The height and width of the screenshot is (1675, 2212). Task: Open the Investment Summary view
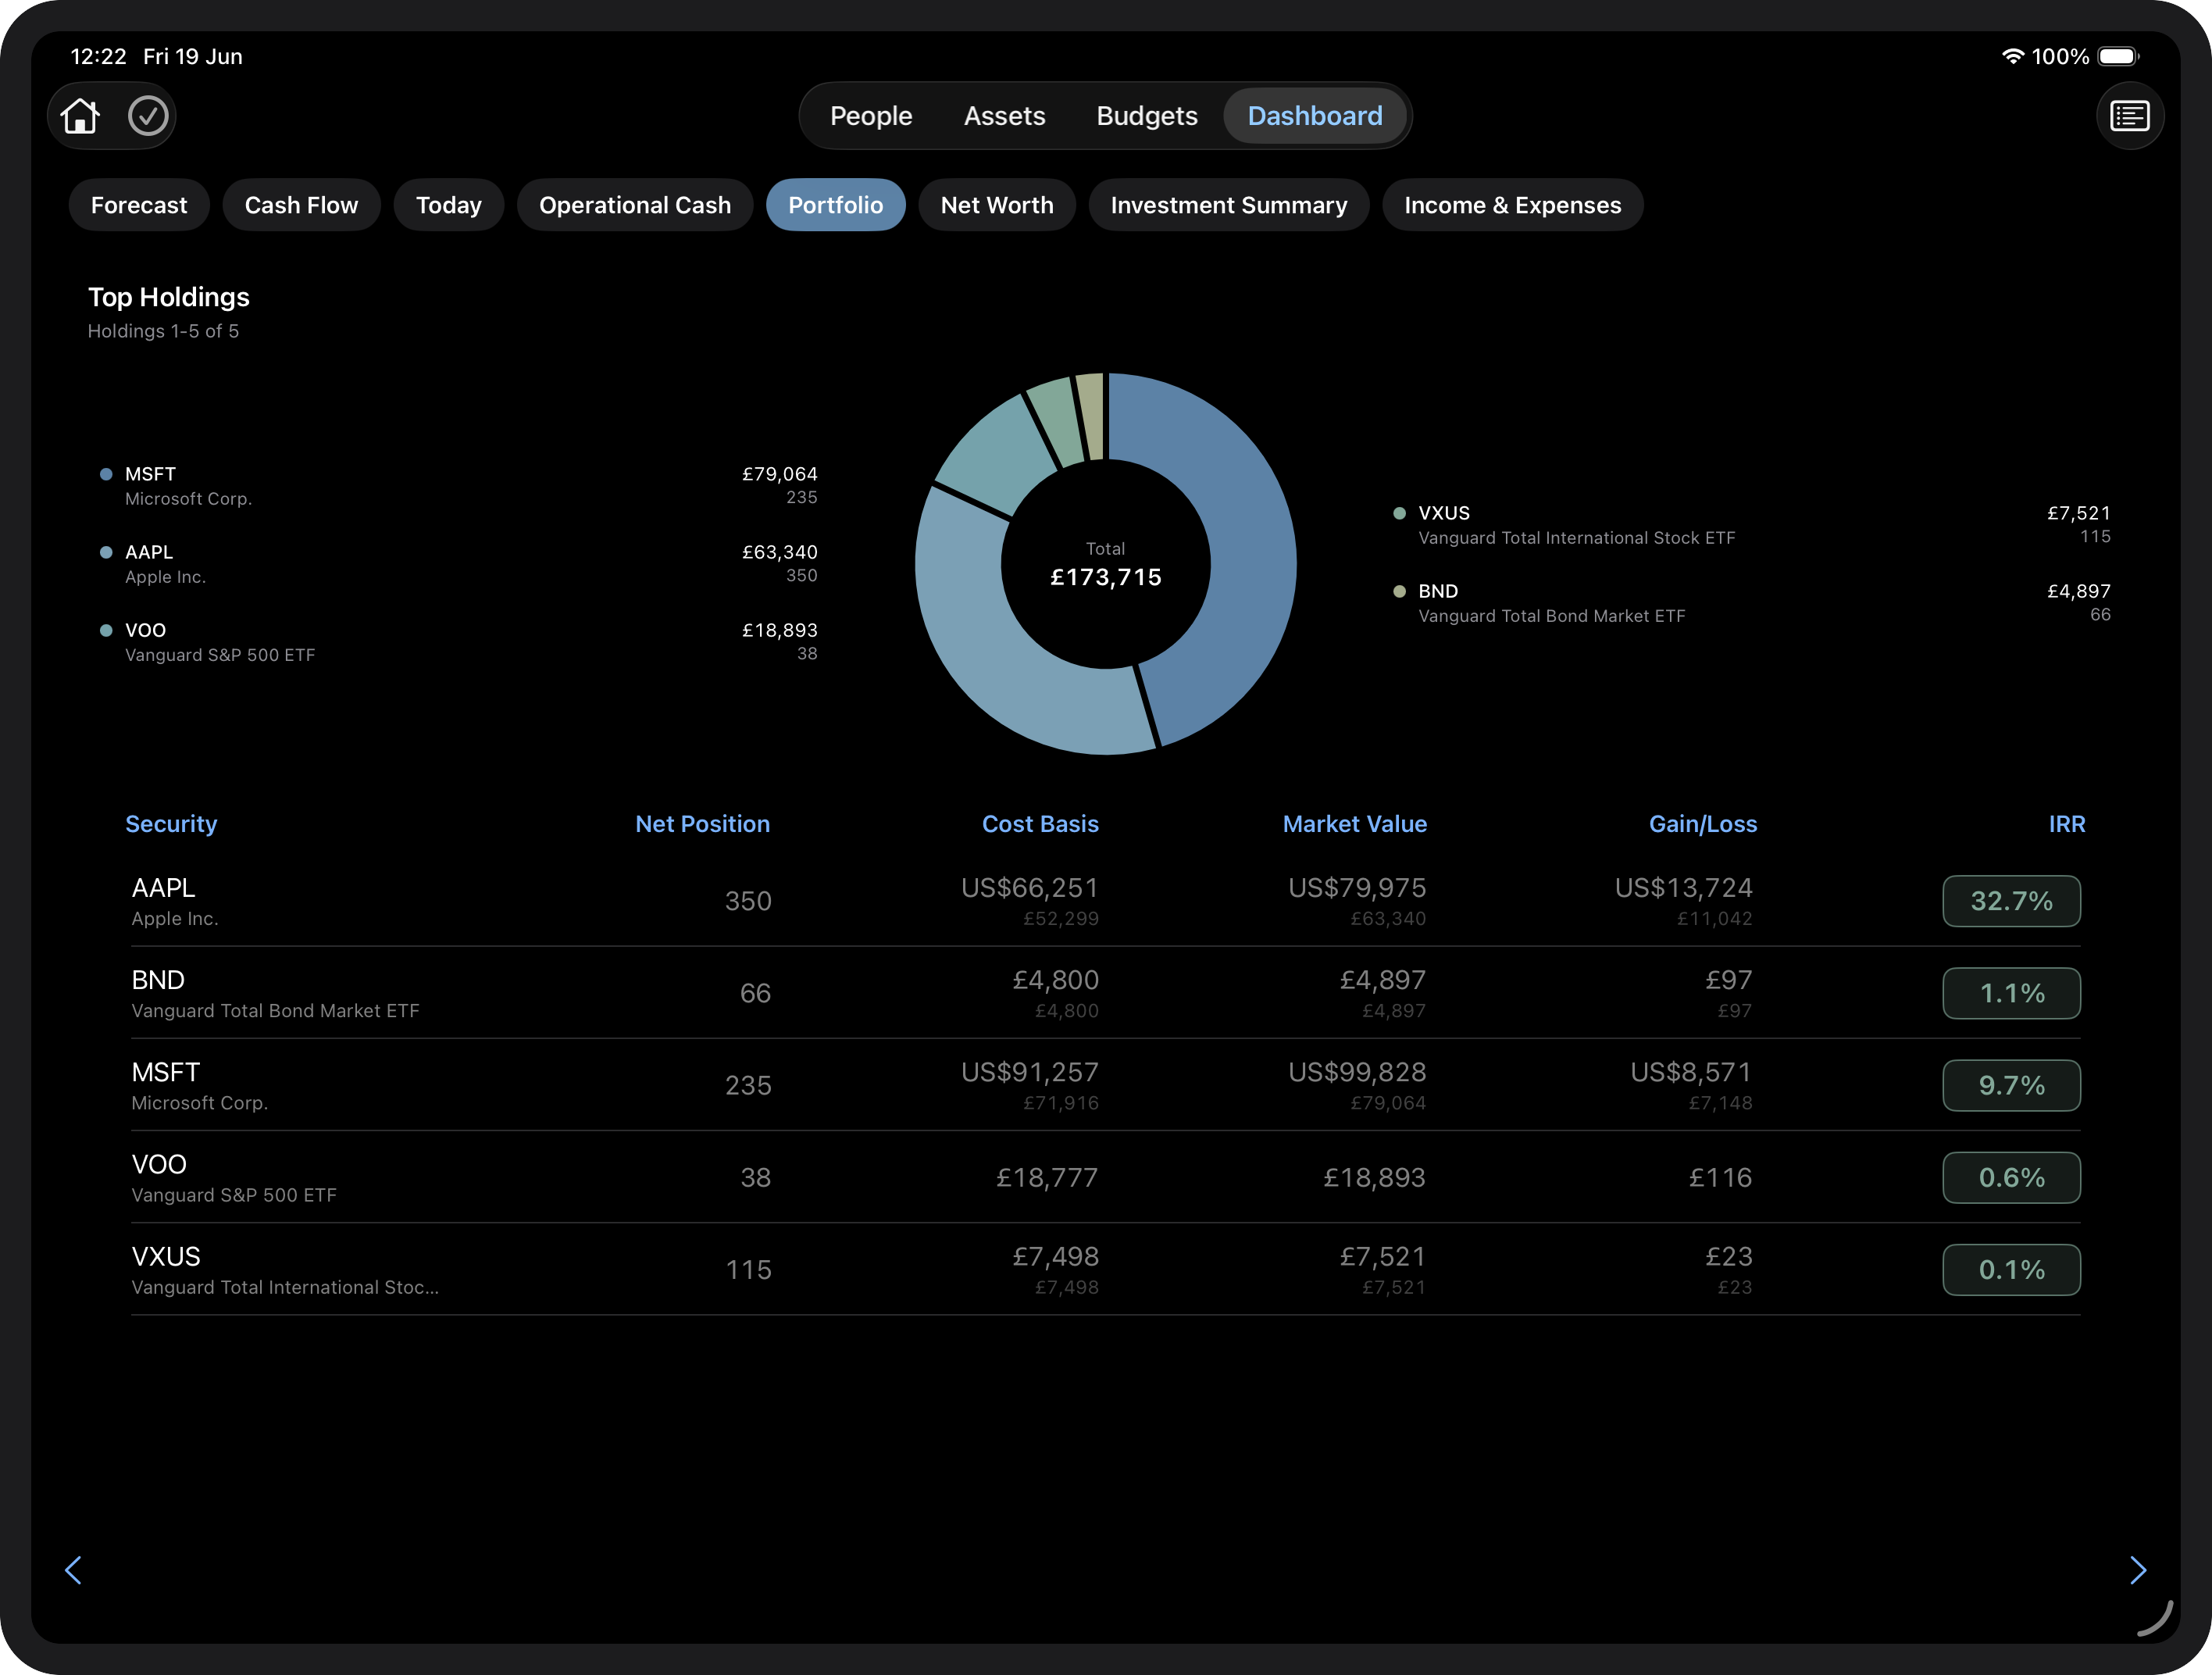tap(1229, 205)
